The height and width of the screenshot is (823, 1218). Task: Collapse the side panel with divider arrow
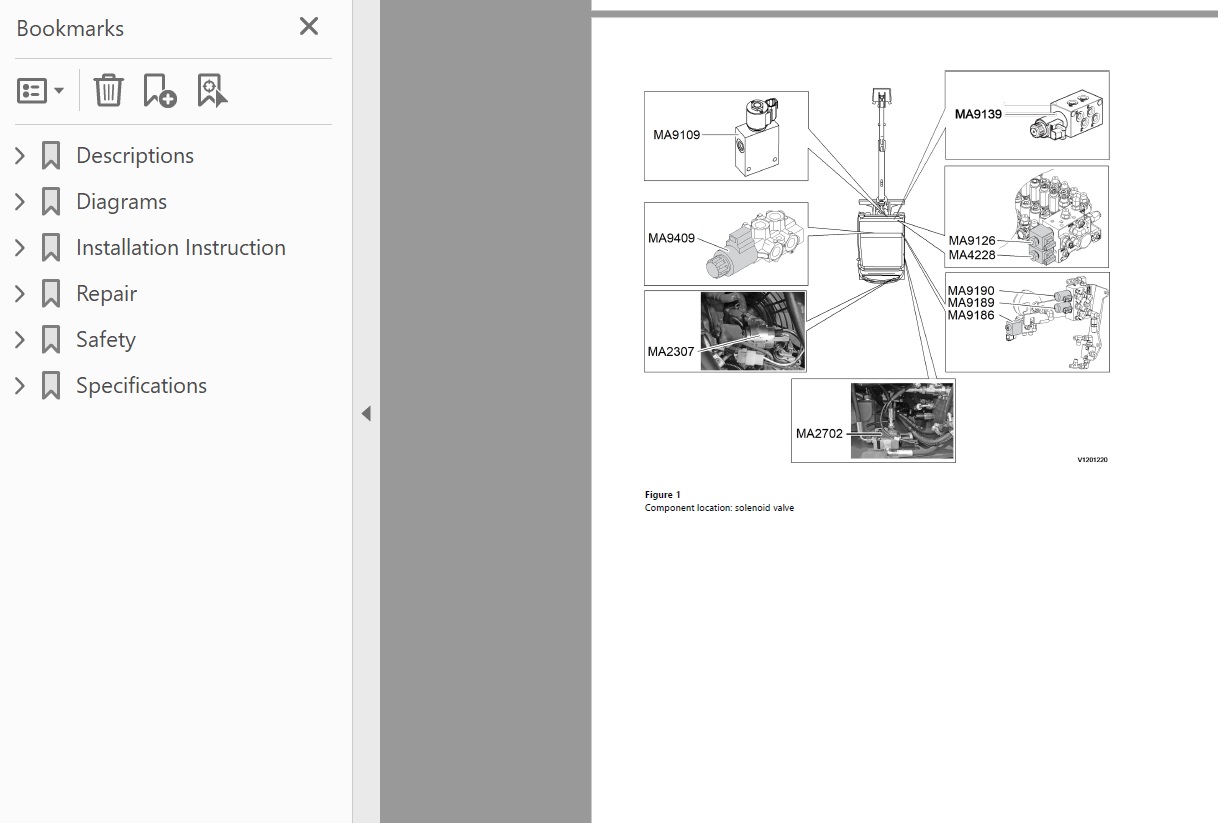pyautogui.click(x=366, y=413)
